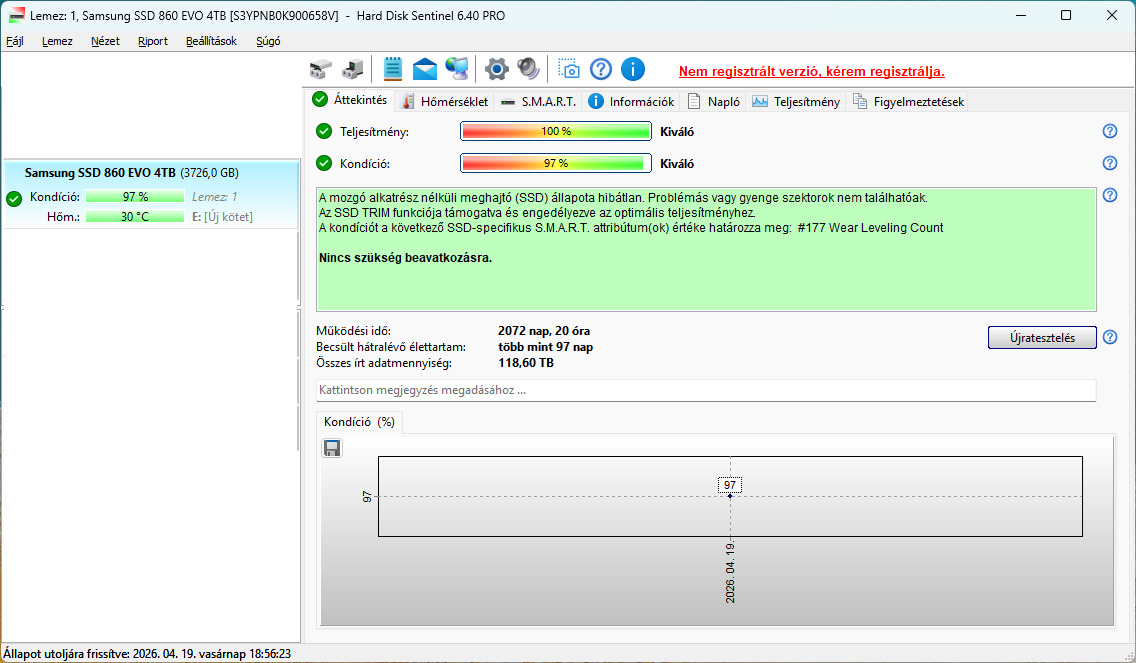
Task: Click help icon beside green status text
Action: (x=1109, y=195)
